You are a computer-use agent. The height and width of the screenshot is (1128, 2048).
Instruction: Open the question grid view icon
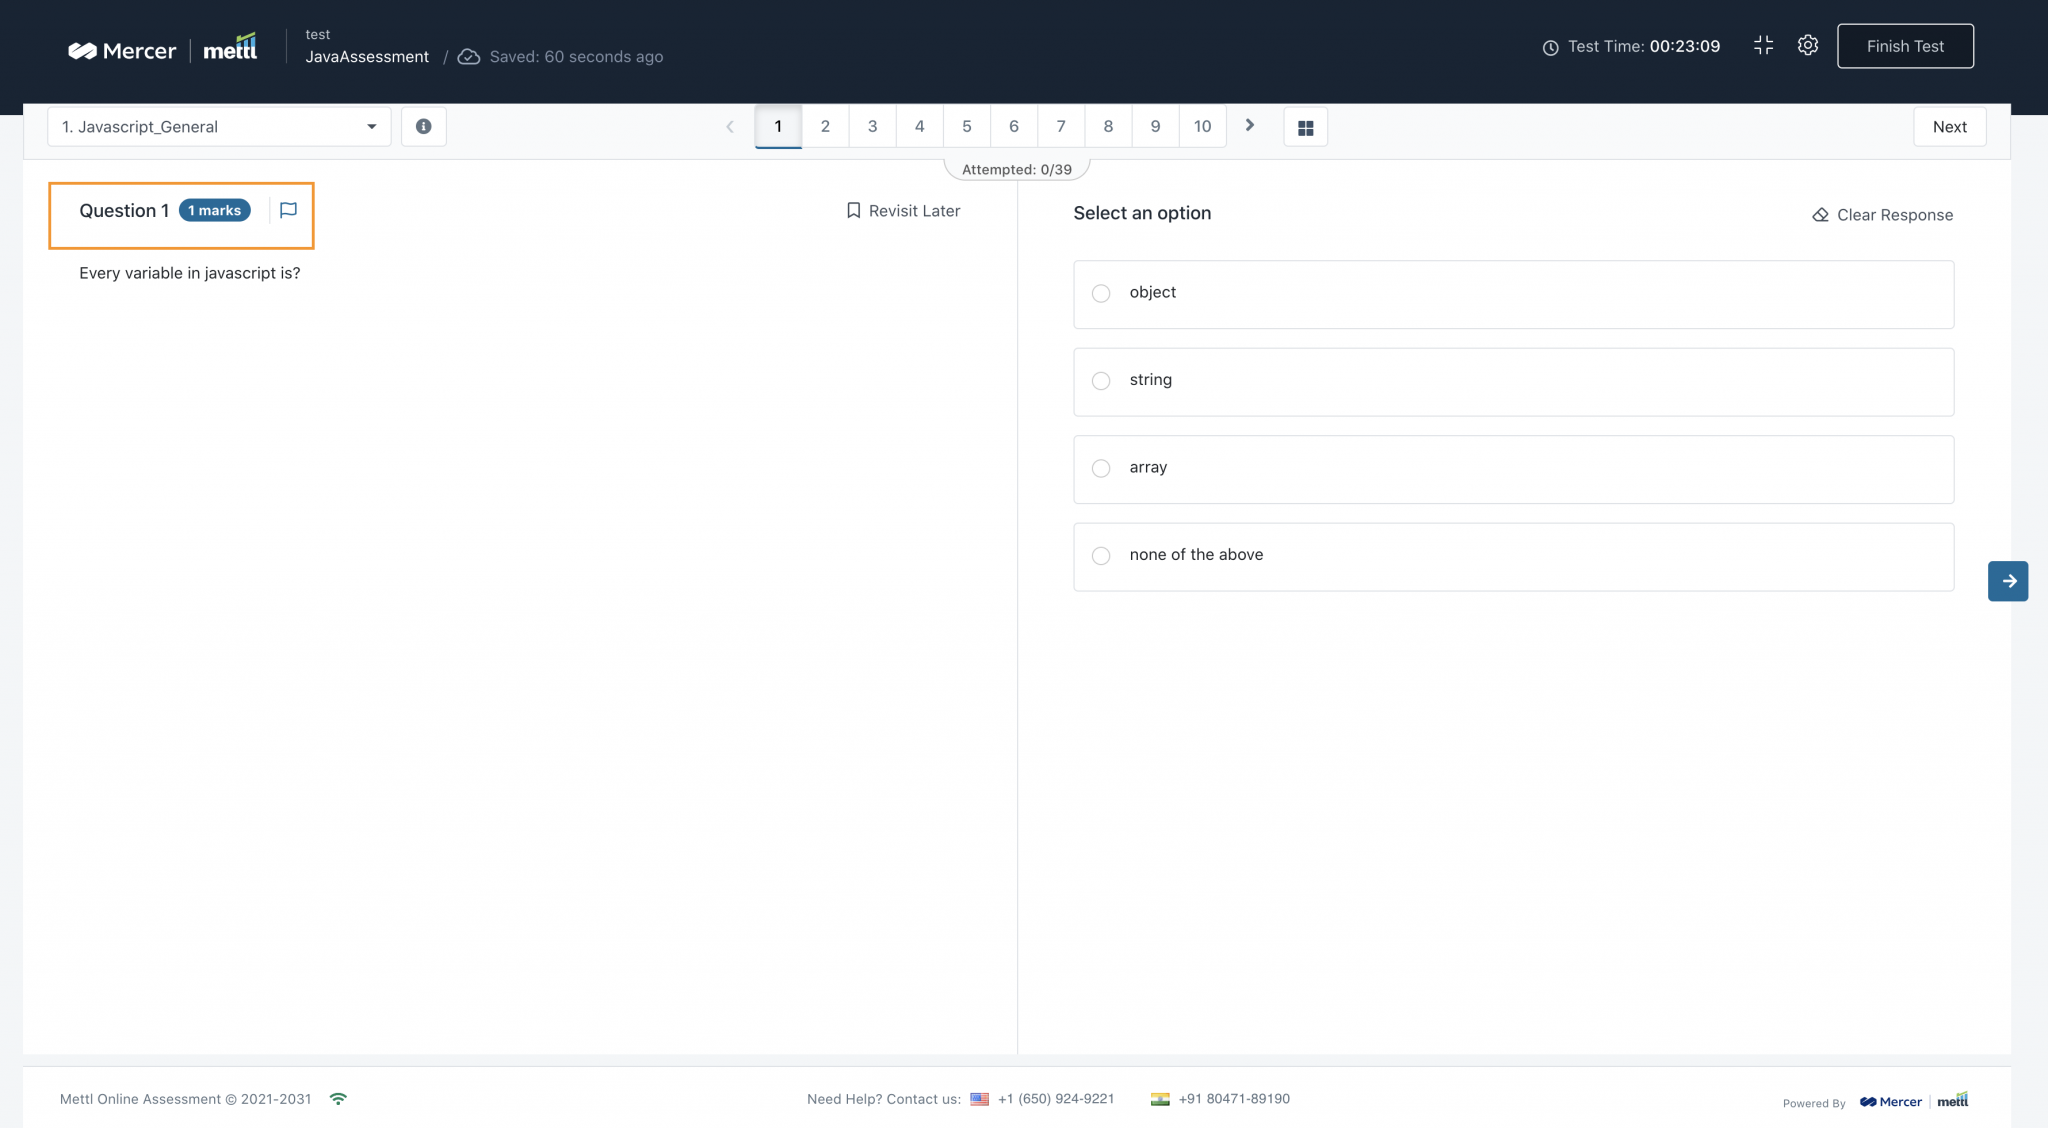(1305, 128)
